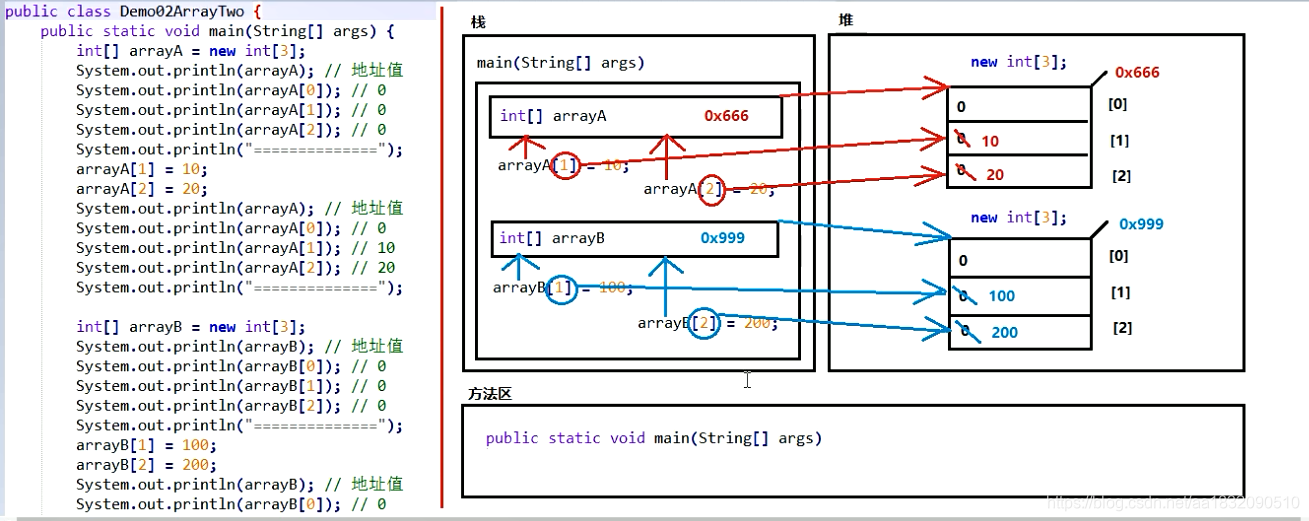Click address '0x999' inside the arrayB box
Screen dimensions: 1309x521
click(x=723, y=239)
